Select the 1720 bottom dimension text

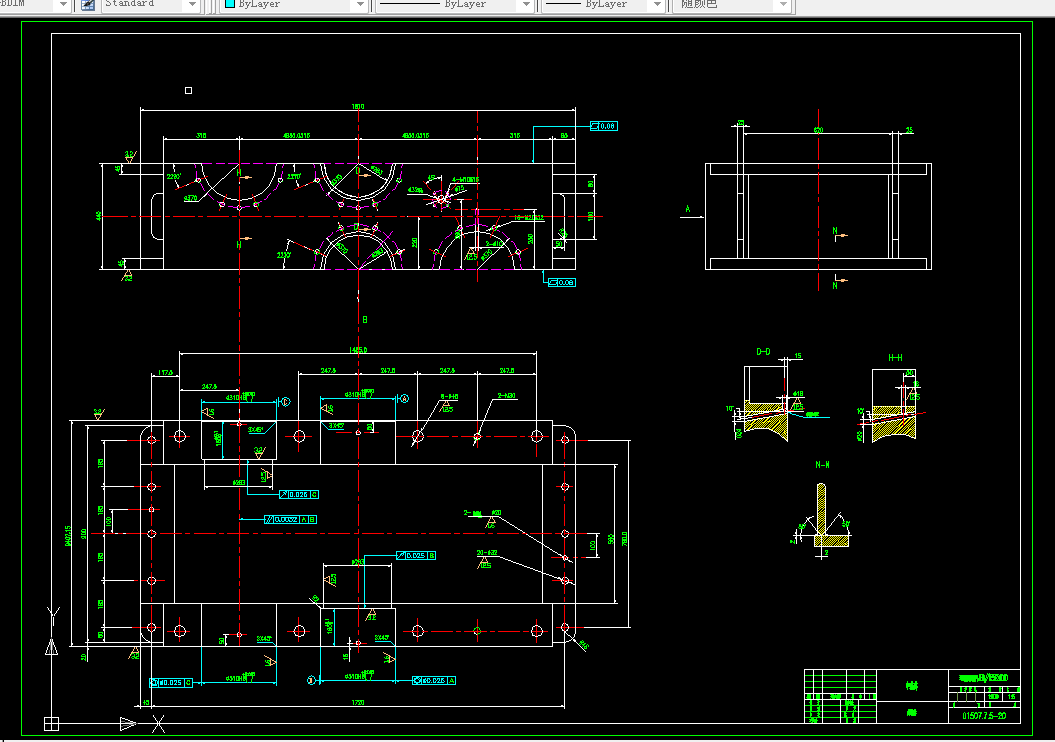[358, 702]
